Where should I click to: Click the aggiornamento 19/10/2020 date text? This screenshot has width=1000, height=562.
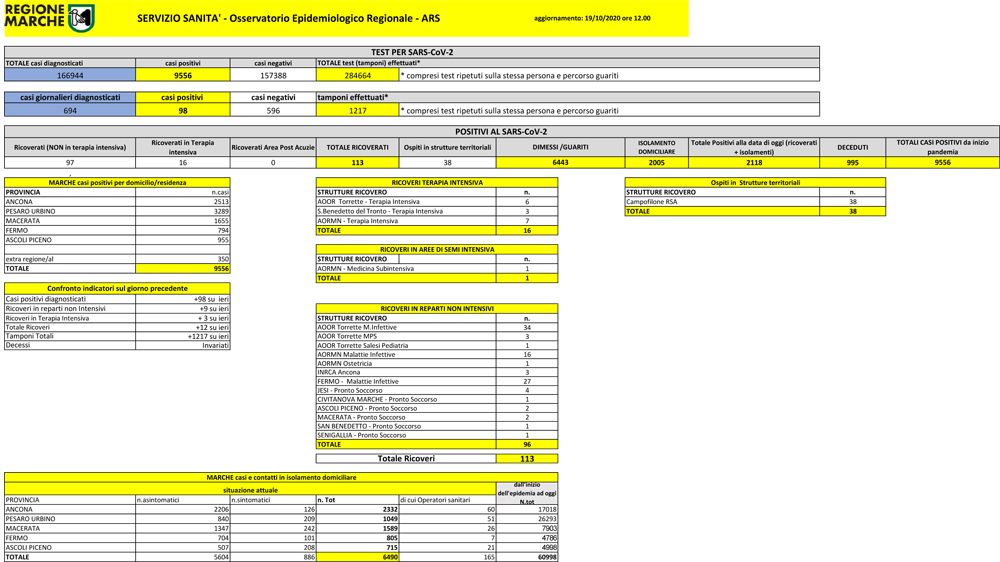click(592, 18)
